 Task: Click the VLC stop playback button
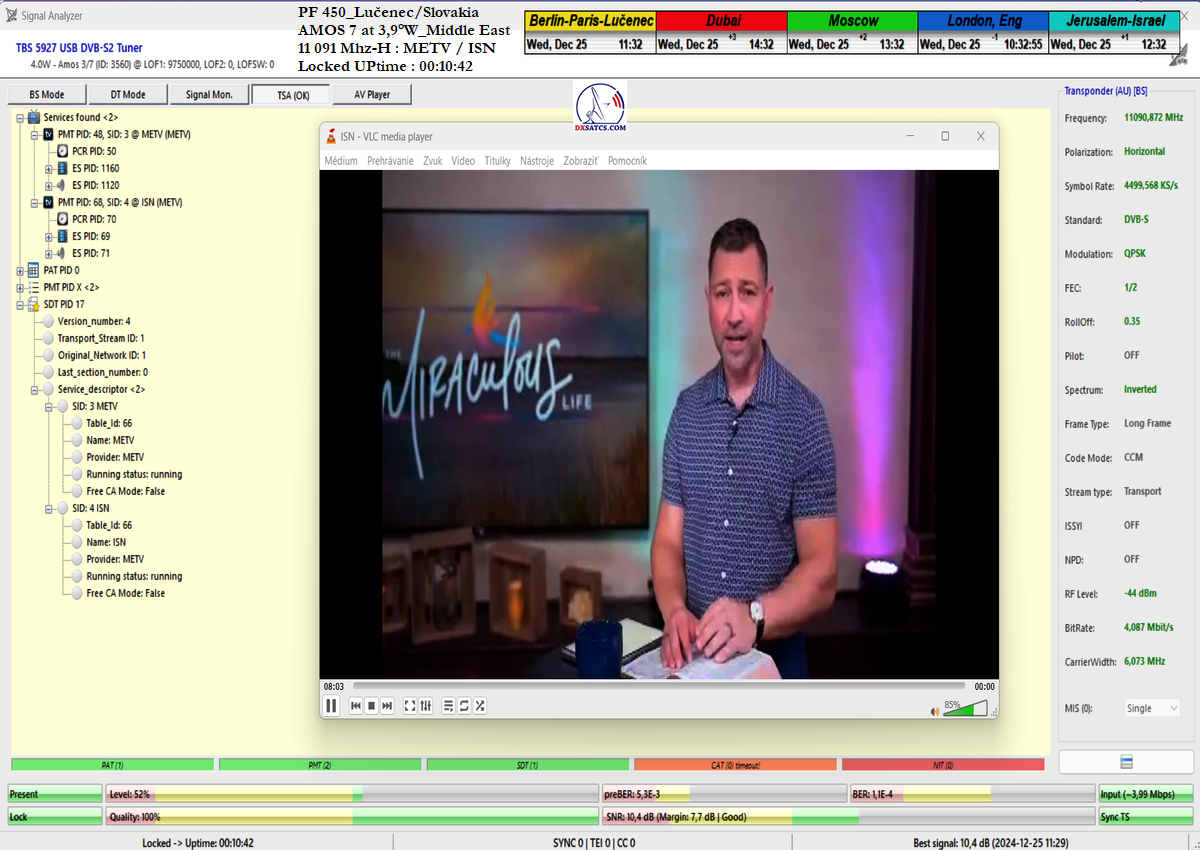coord(371,706)
